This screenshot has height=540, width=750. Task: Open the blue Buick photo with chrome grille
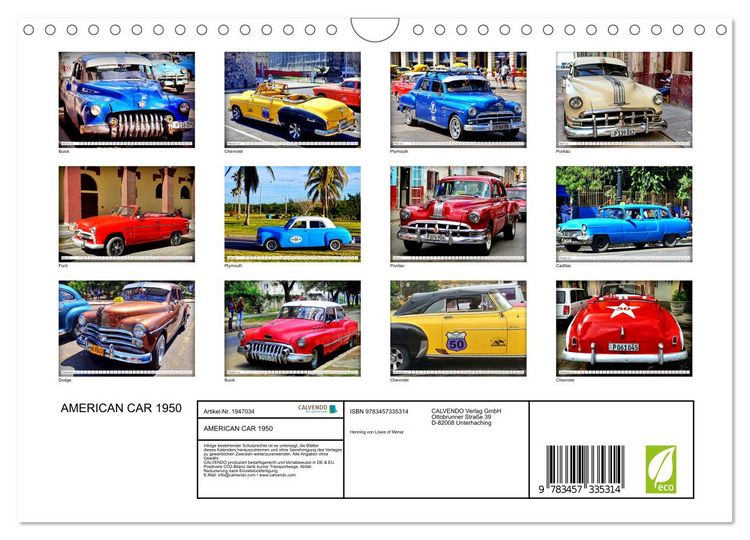pos(127,99)
